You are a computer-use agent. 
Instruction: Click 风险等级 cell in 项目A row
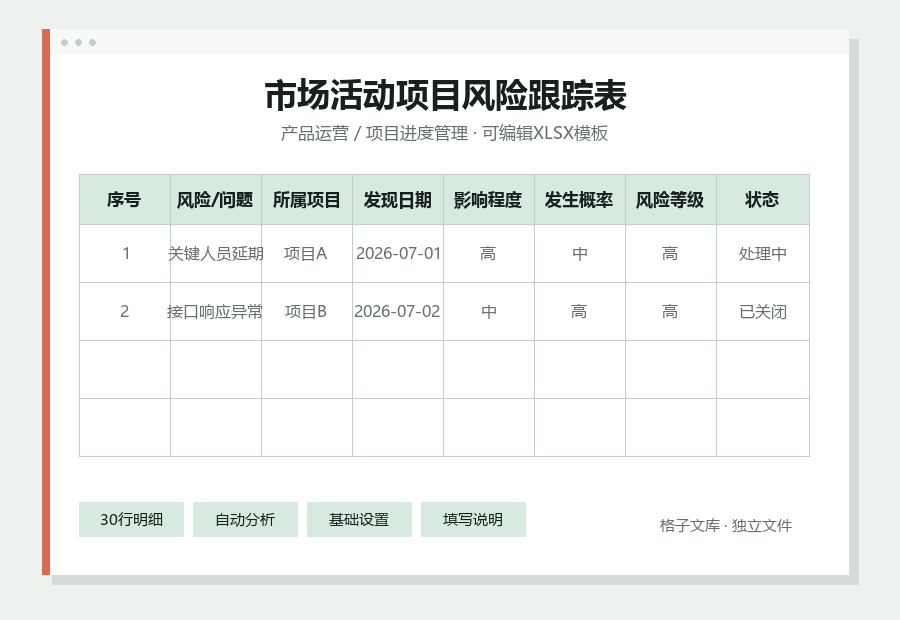pos(671,254)
